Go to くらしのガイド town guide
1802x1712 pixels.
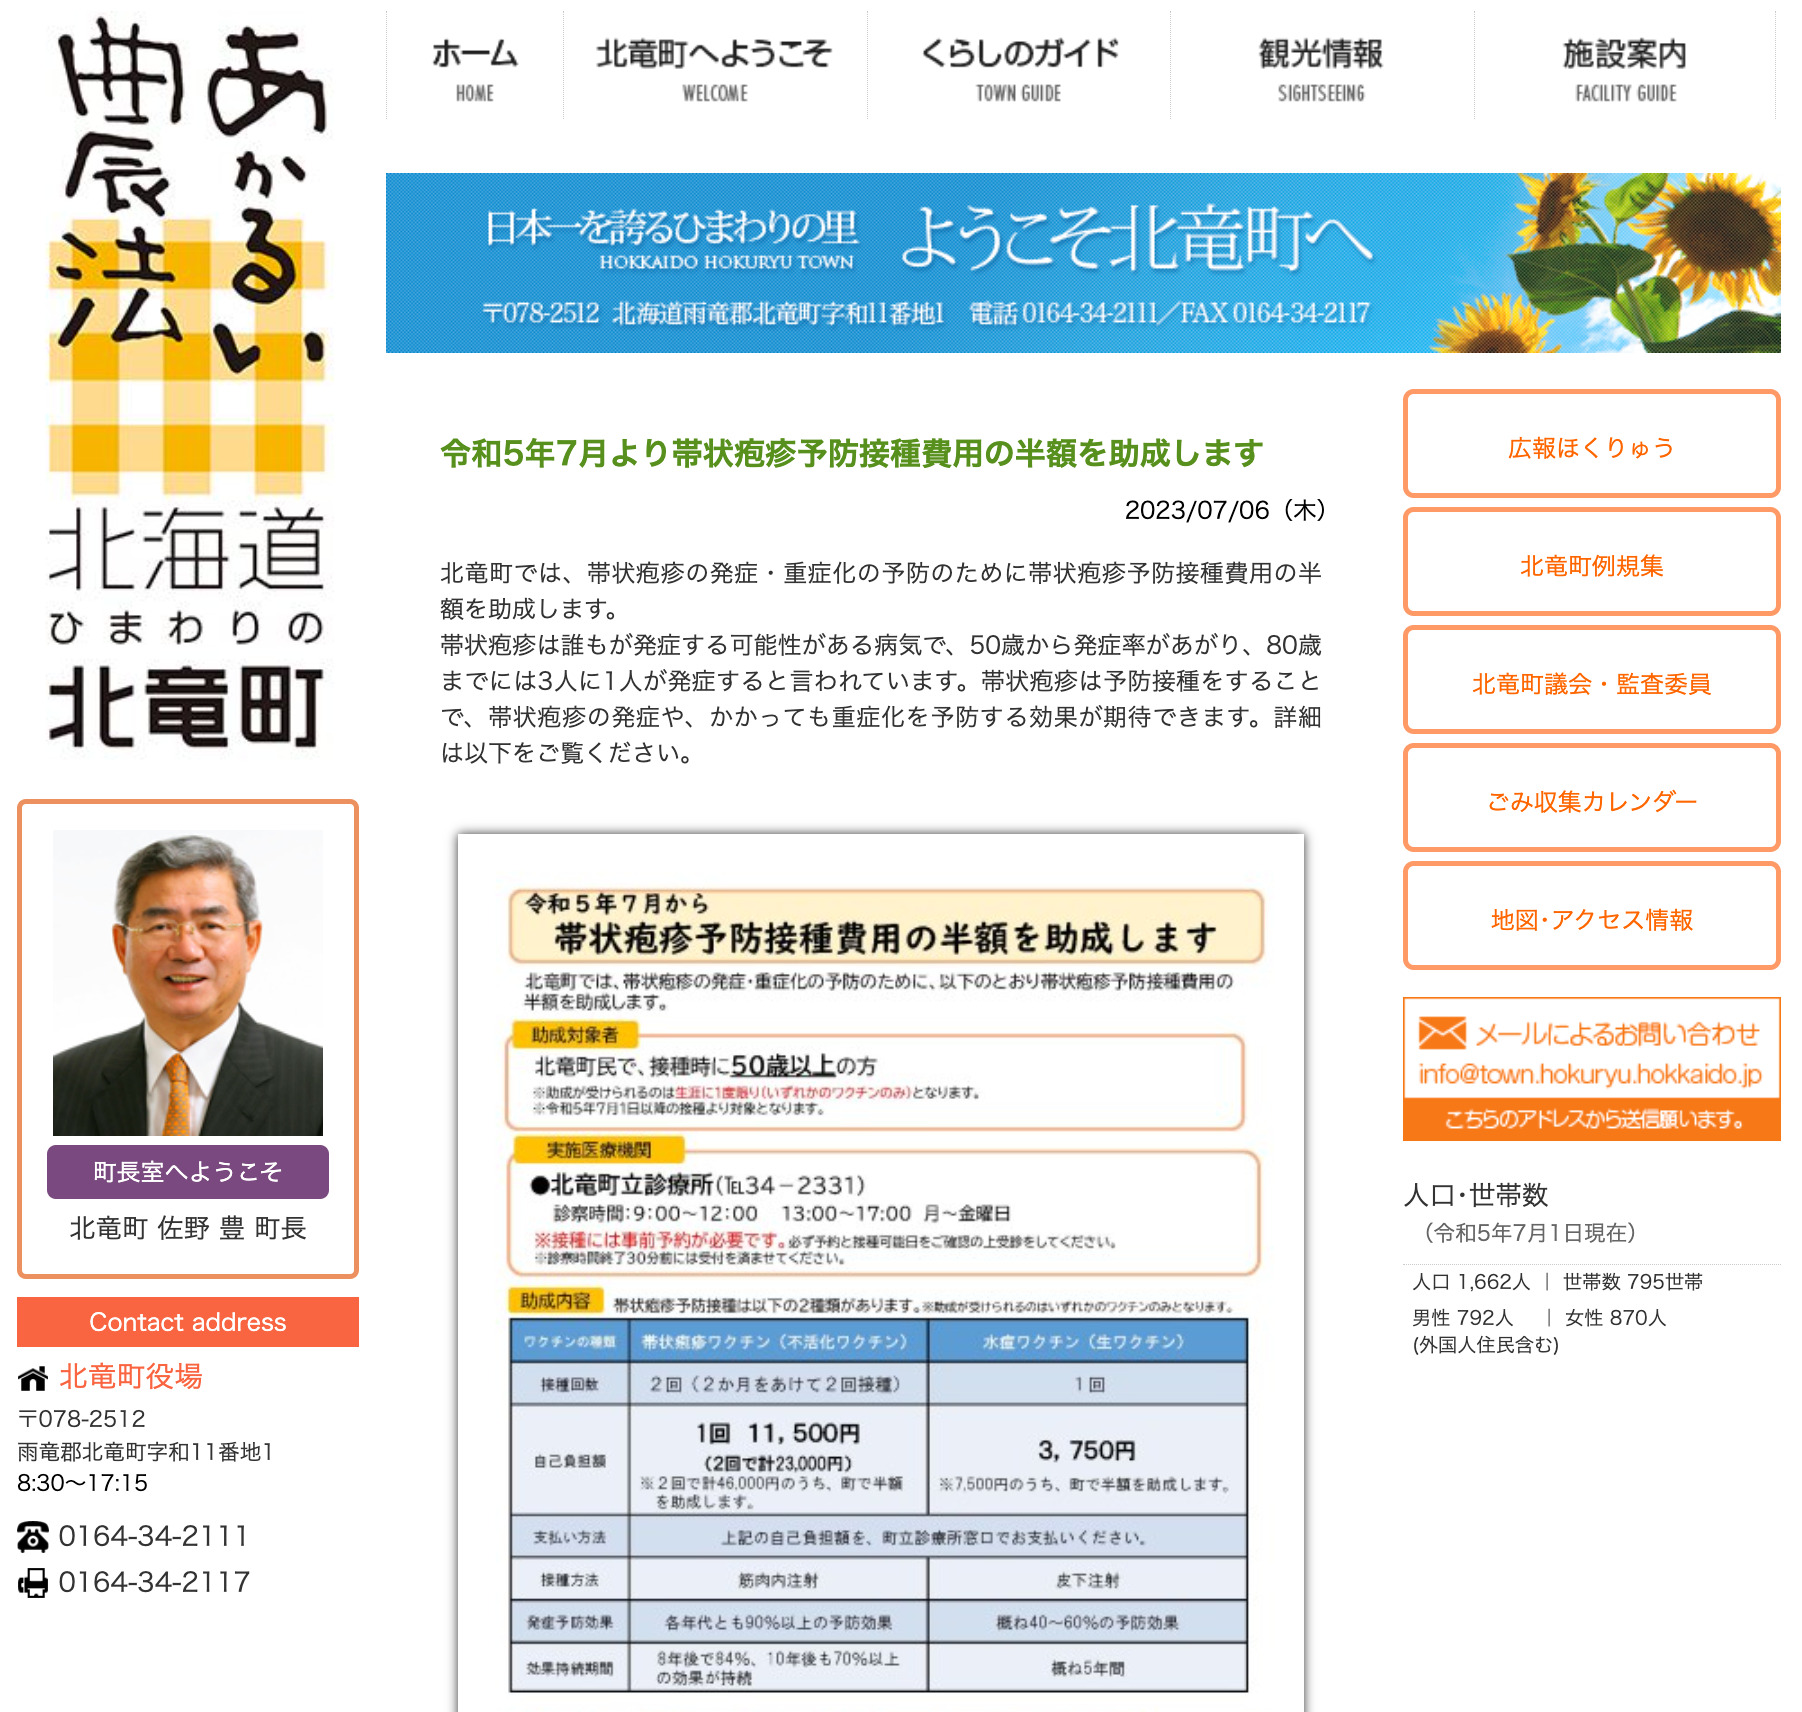point(1018,68)
